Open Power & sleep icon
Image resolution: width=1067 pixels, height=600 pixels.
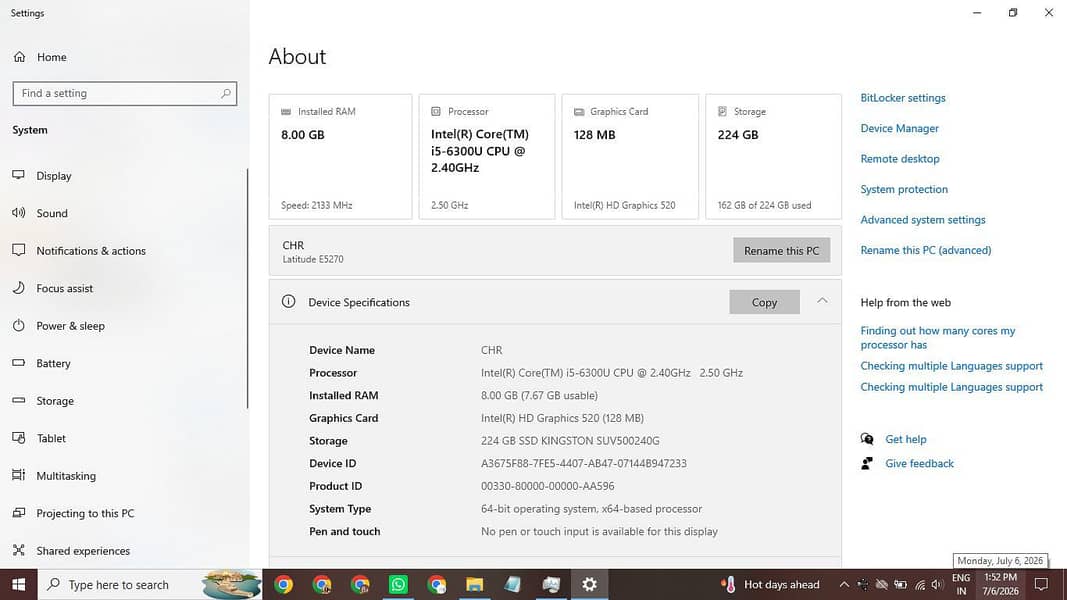point(18,325)
